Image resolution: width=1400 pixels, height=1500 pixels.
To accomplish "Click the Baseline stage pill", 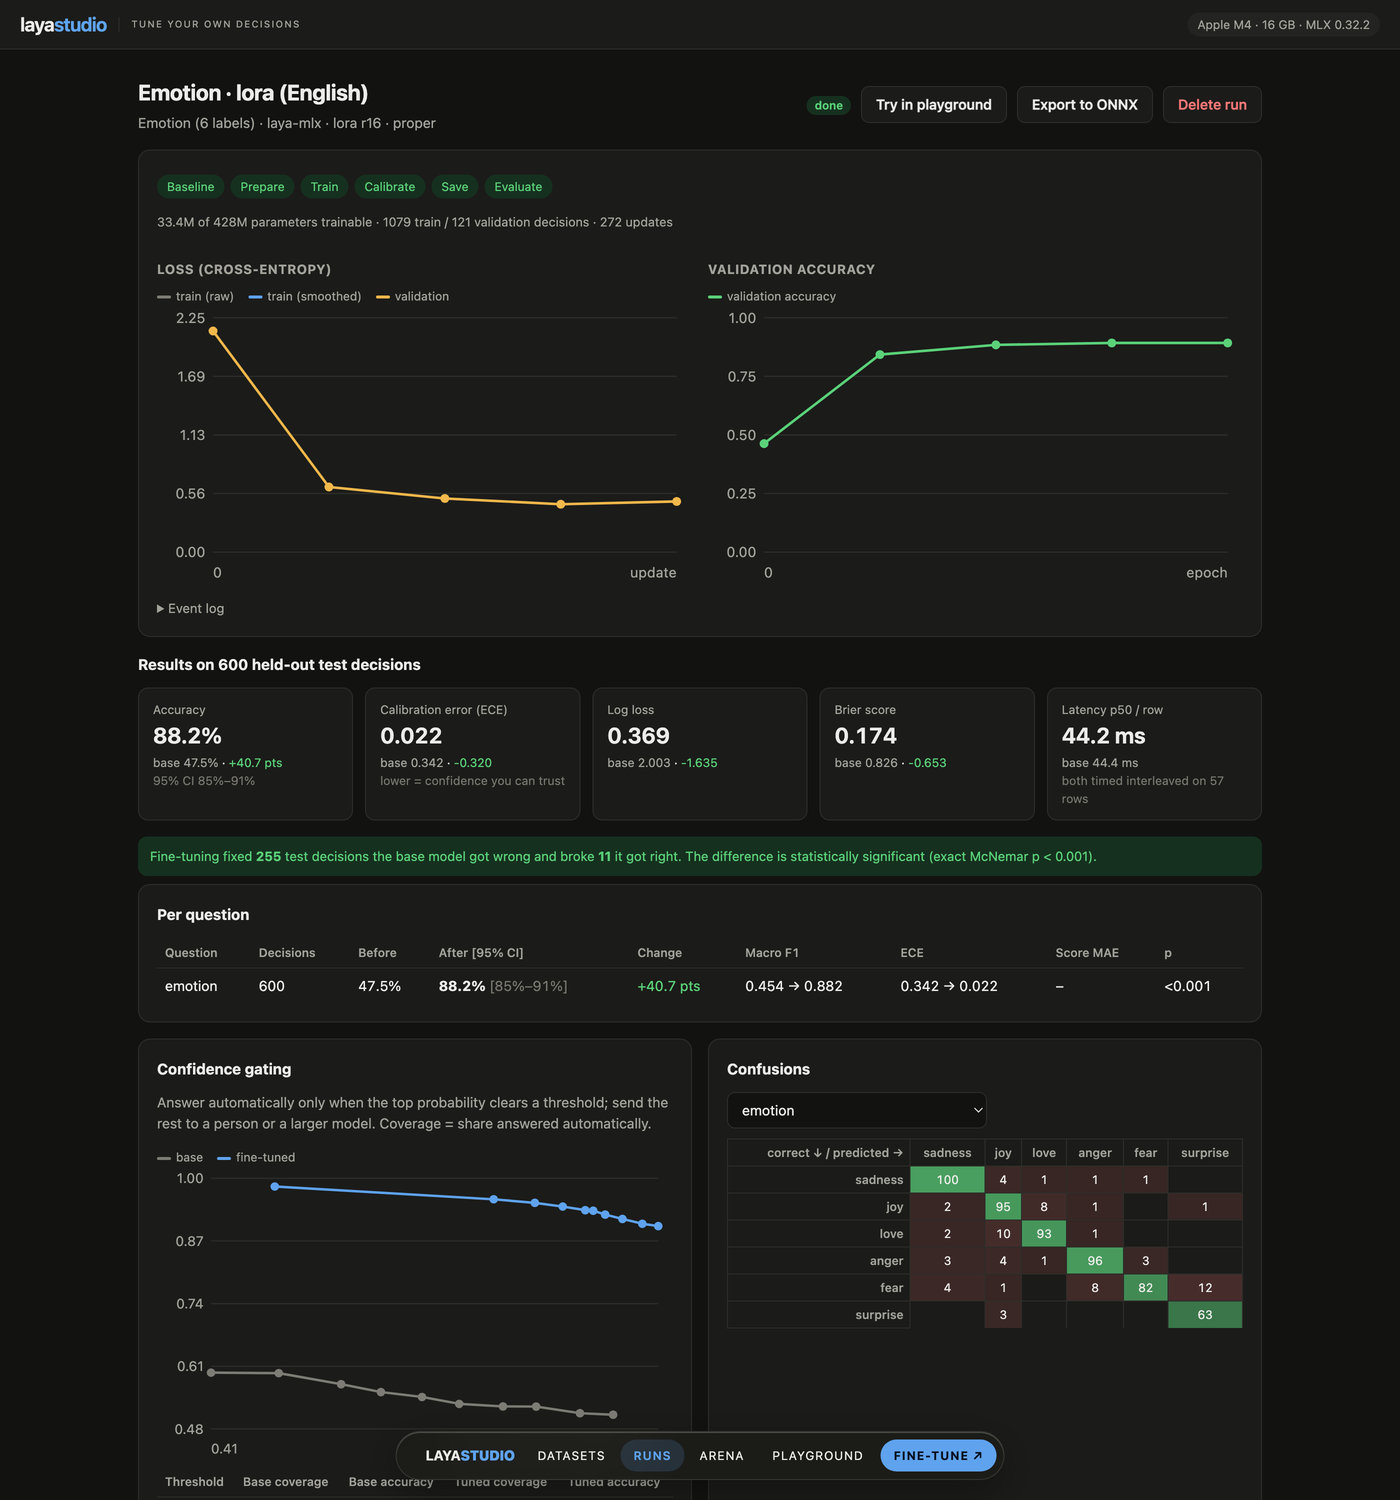I will coord(190,187).
